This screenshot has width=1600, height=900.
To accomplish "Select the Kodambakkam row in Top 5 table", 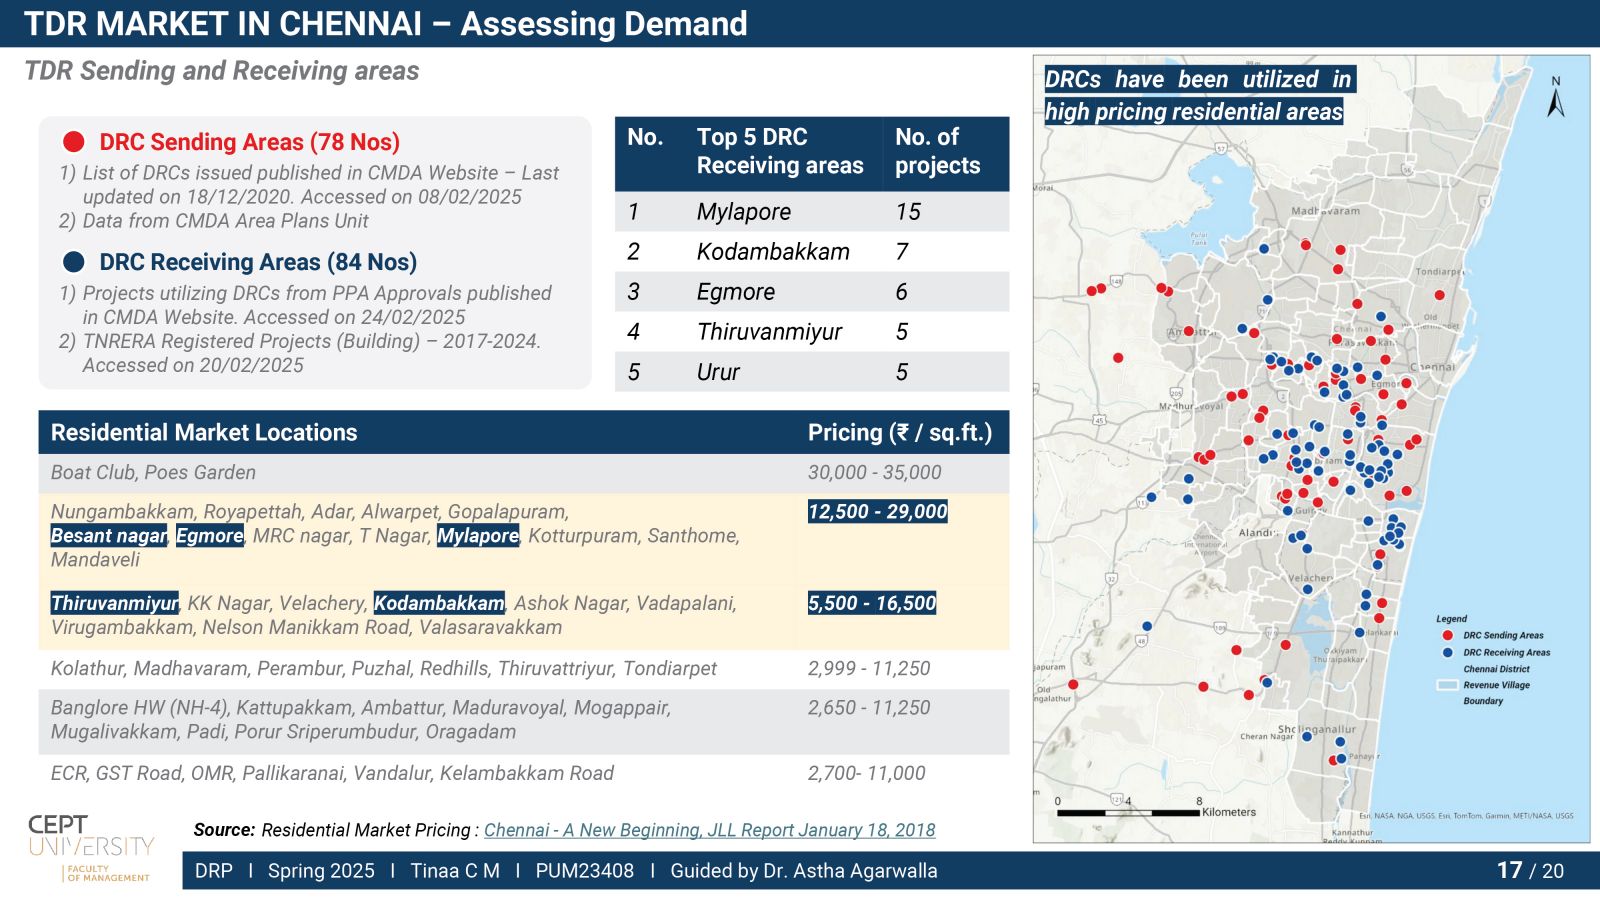I will coord(811,251).
